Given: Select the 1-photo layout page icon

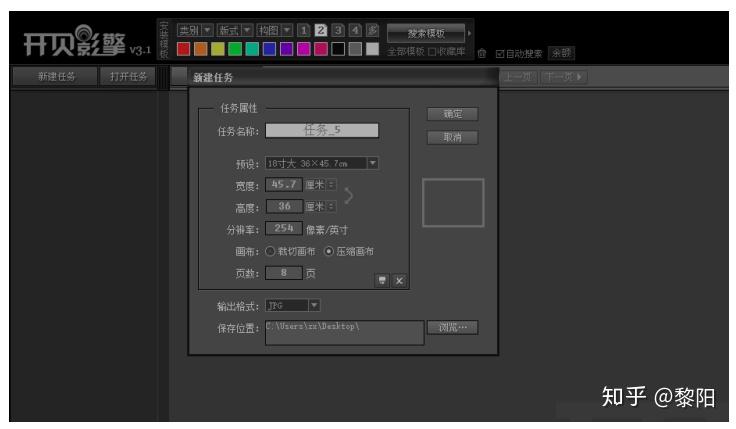Looking at the screenshot, I should click(304, 31).
